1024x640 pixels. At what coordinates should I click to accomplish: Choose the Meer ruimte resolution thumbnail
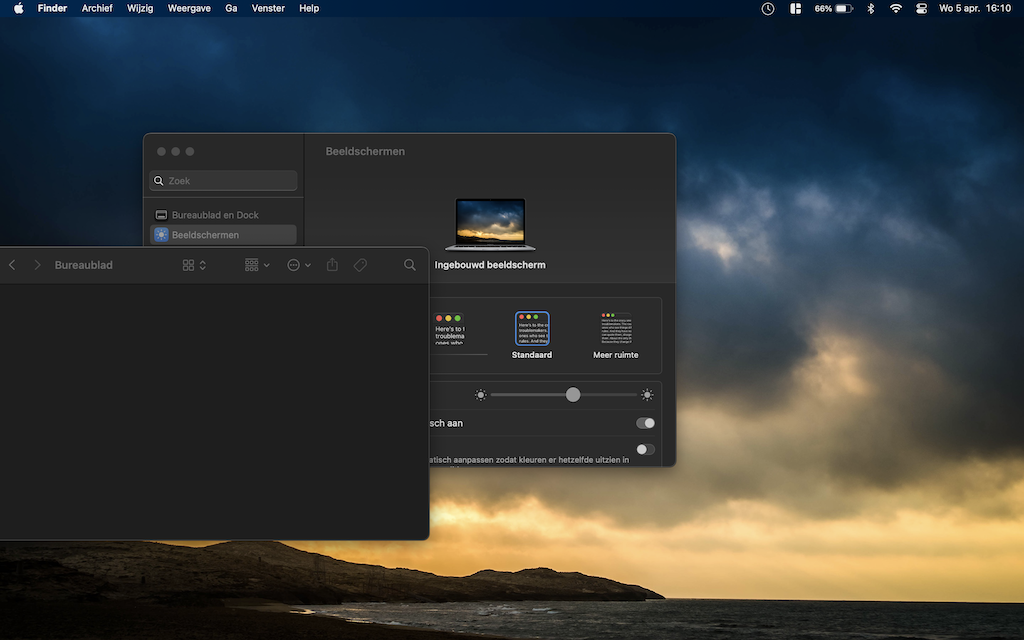615,330
